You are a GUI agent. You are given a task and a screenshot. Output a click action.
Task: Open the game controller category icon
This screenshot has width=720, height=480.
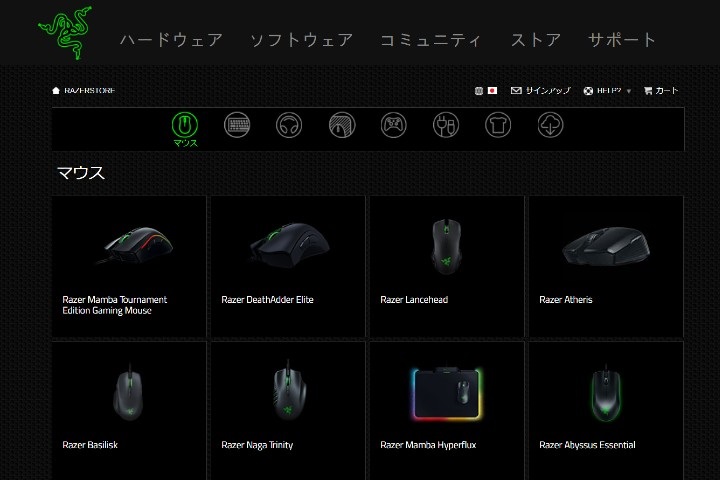(394, 124)
